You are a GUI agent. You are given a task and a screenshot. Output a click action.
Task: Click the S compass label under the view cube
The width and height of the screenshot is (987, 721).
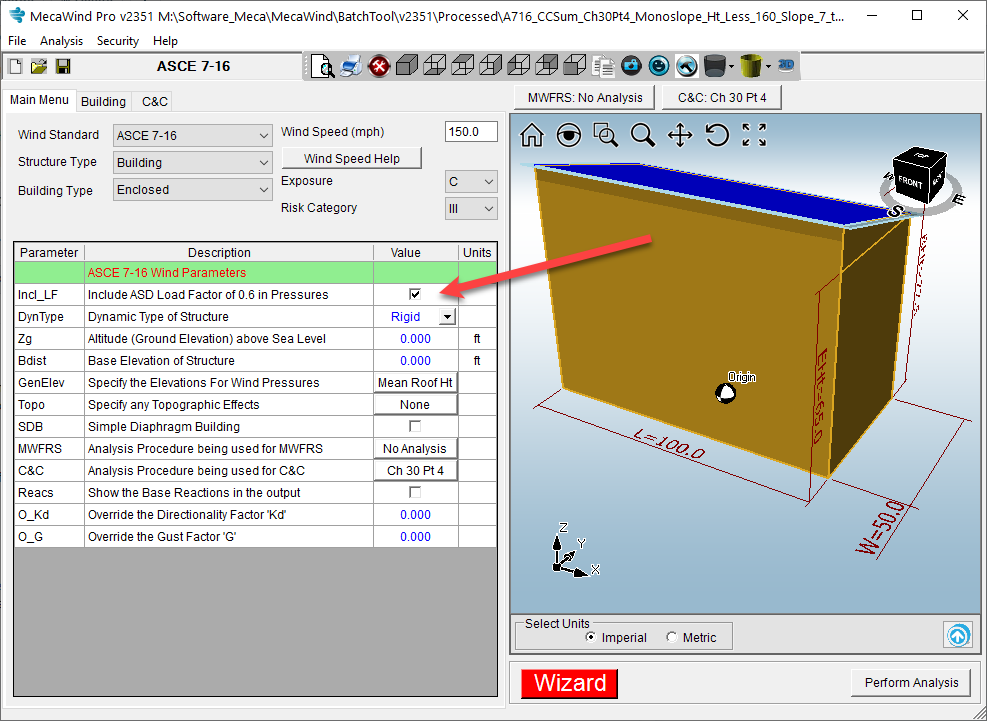894,212
